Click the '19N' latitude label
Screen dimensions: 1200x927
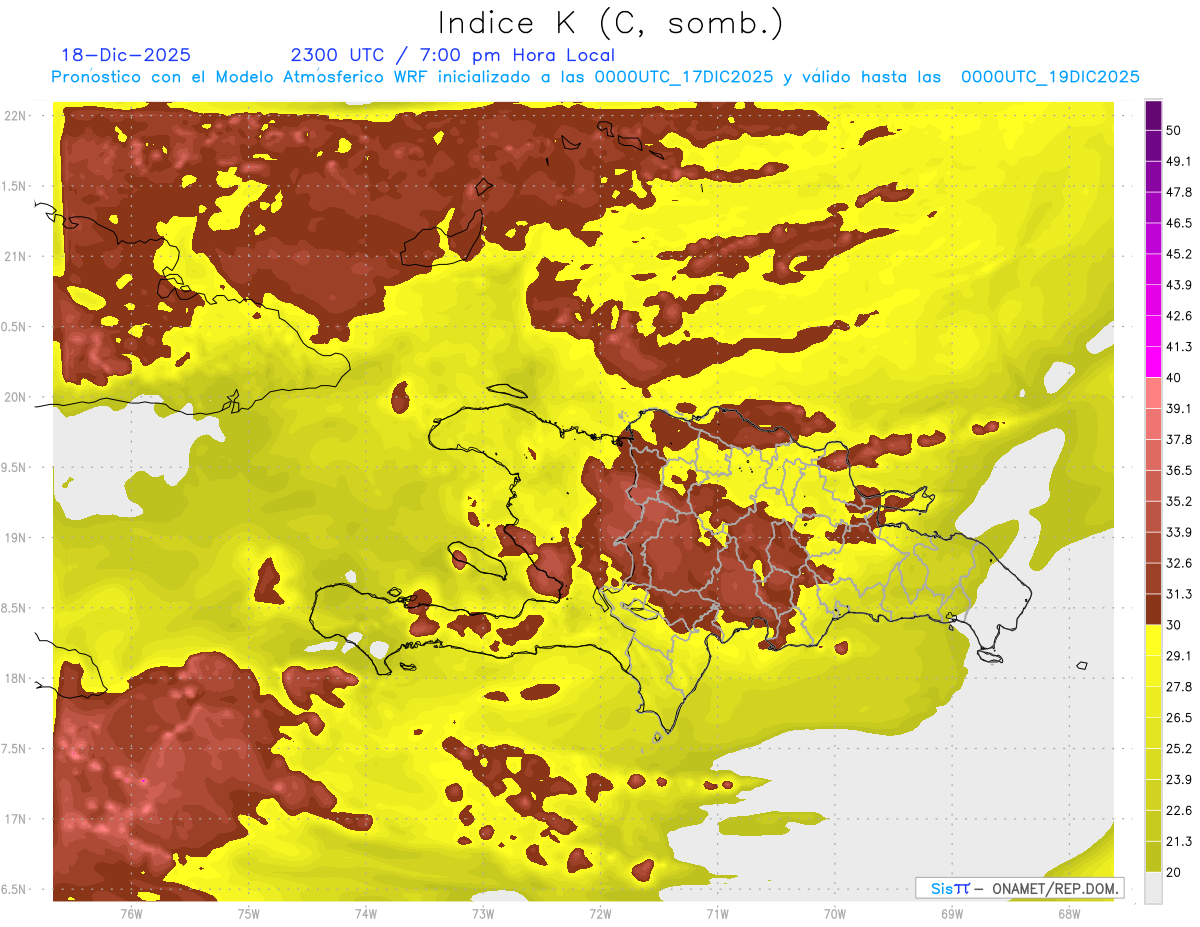coord(17,538)
